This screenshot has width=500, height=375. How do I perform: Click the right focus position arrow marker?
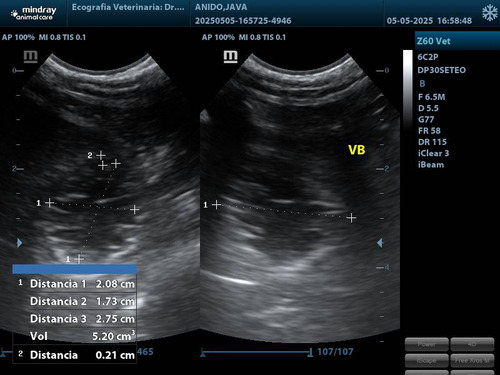pos(380,243)
